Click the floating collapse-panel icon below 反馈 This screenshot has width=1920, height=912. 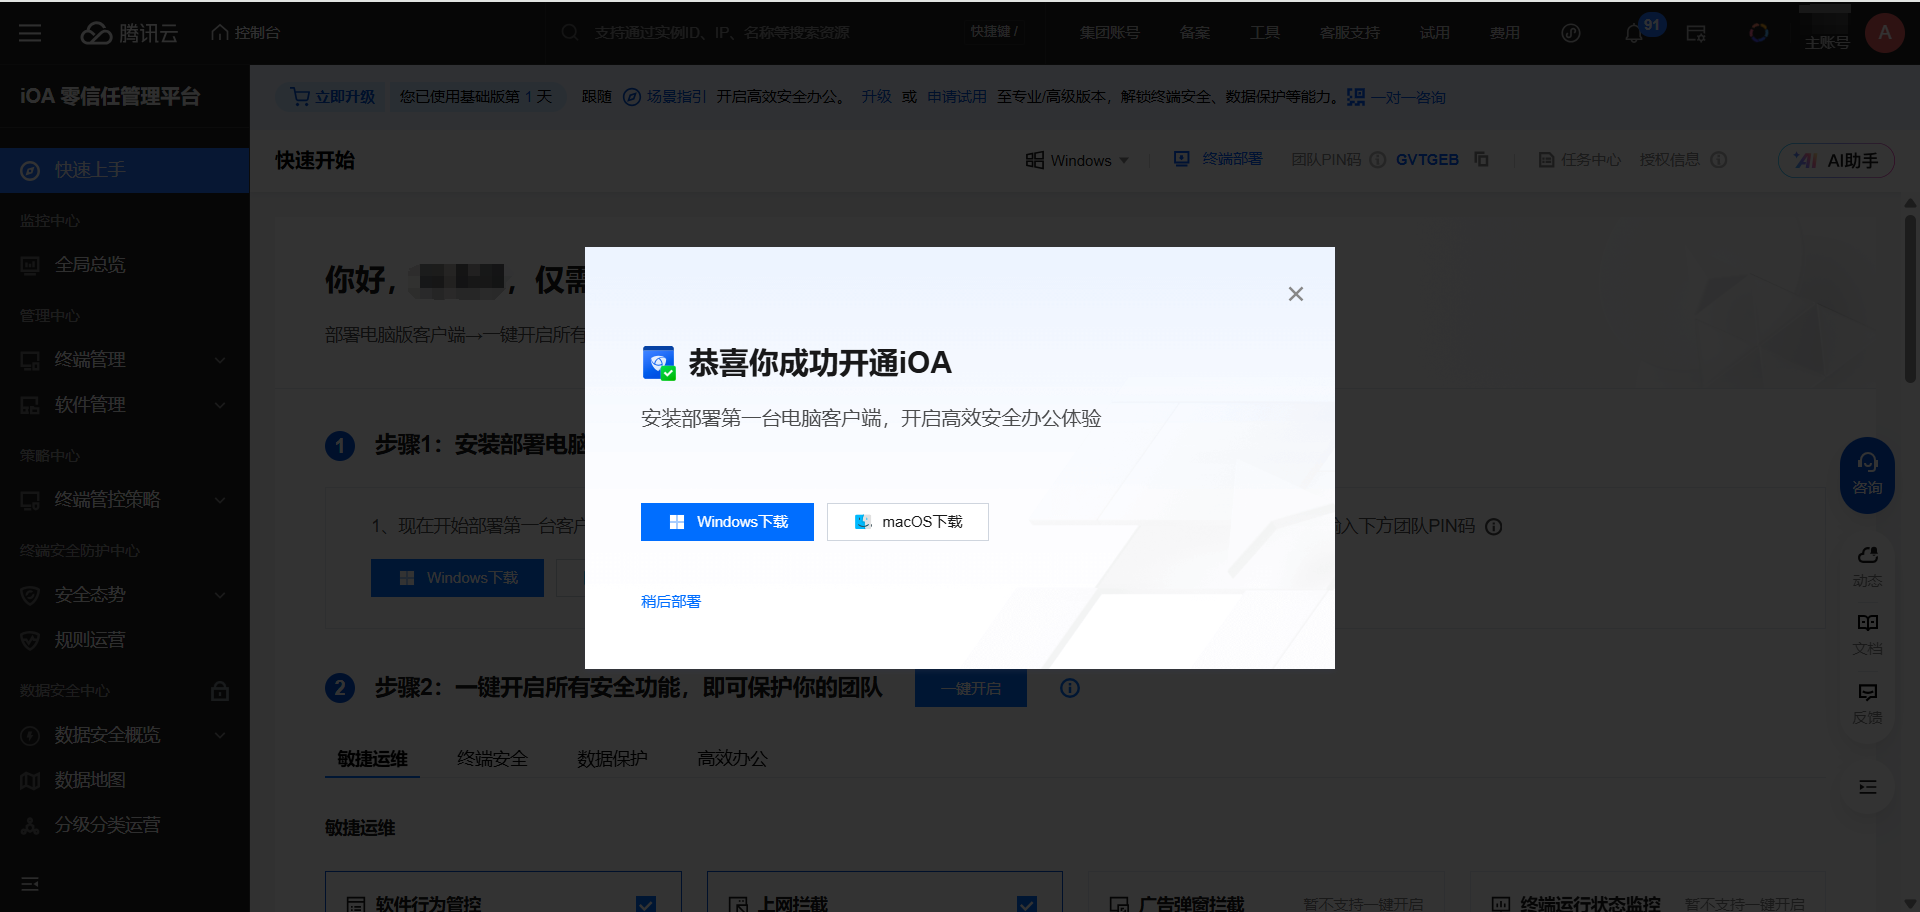pos(1867,787)
